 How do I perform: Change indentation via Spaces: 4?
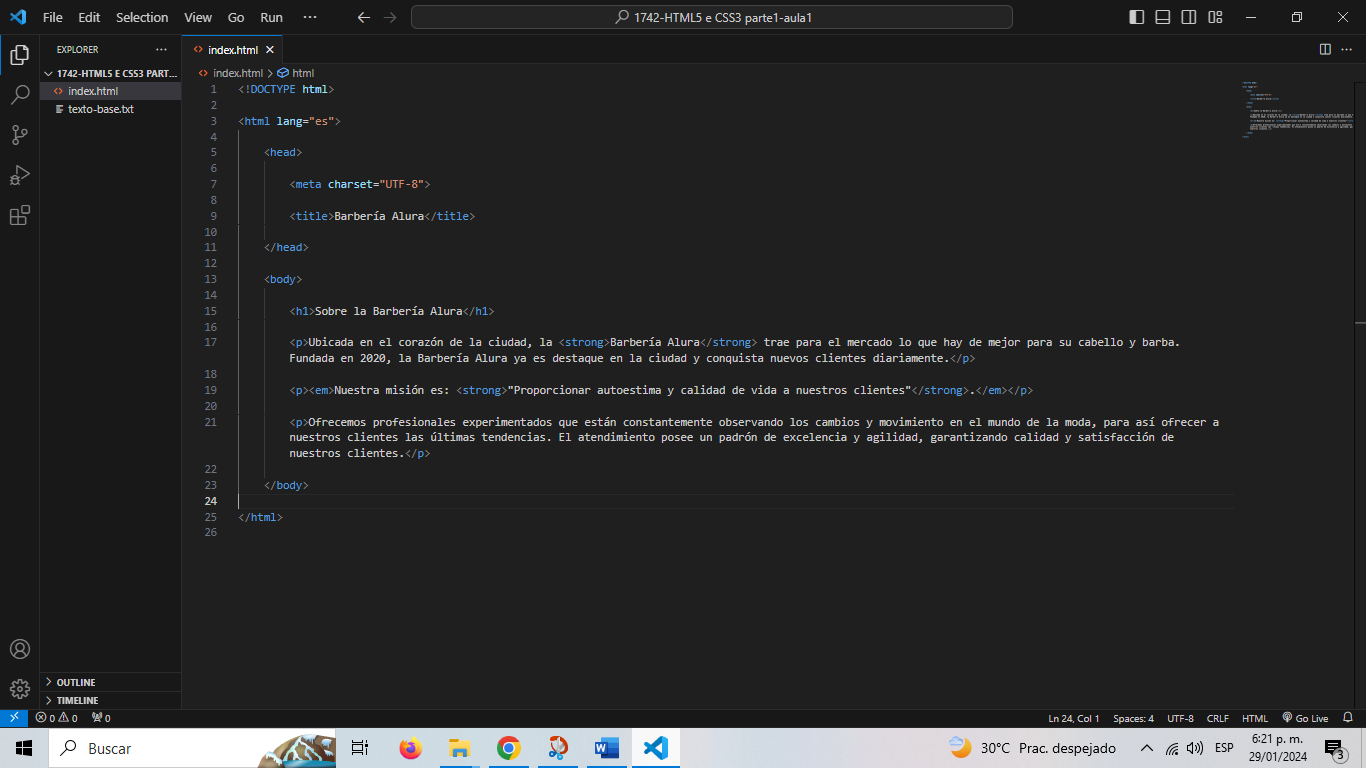tap(1133, 718)
